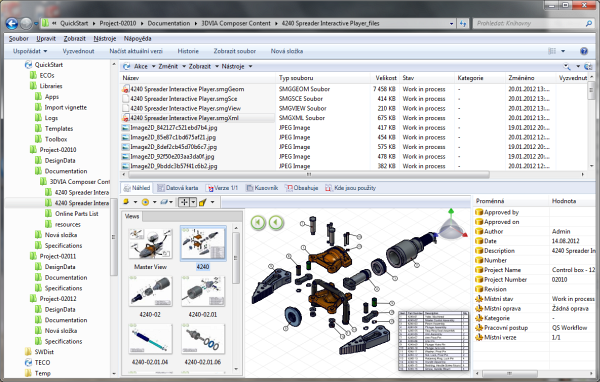Click Project-02010 in the address breadcrumb
Screen dimensions: 600x382
click(118, 23)
